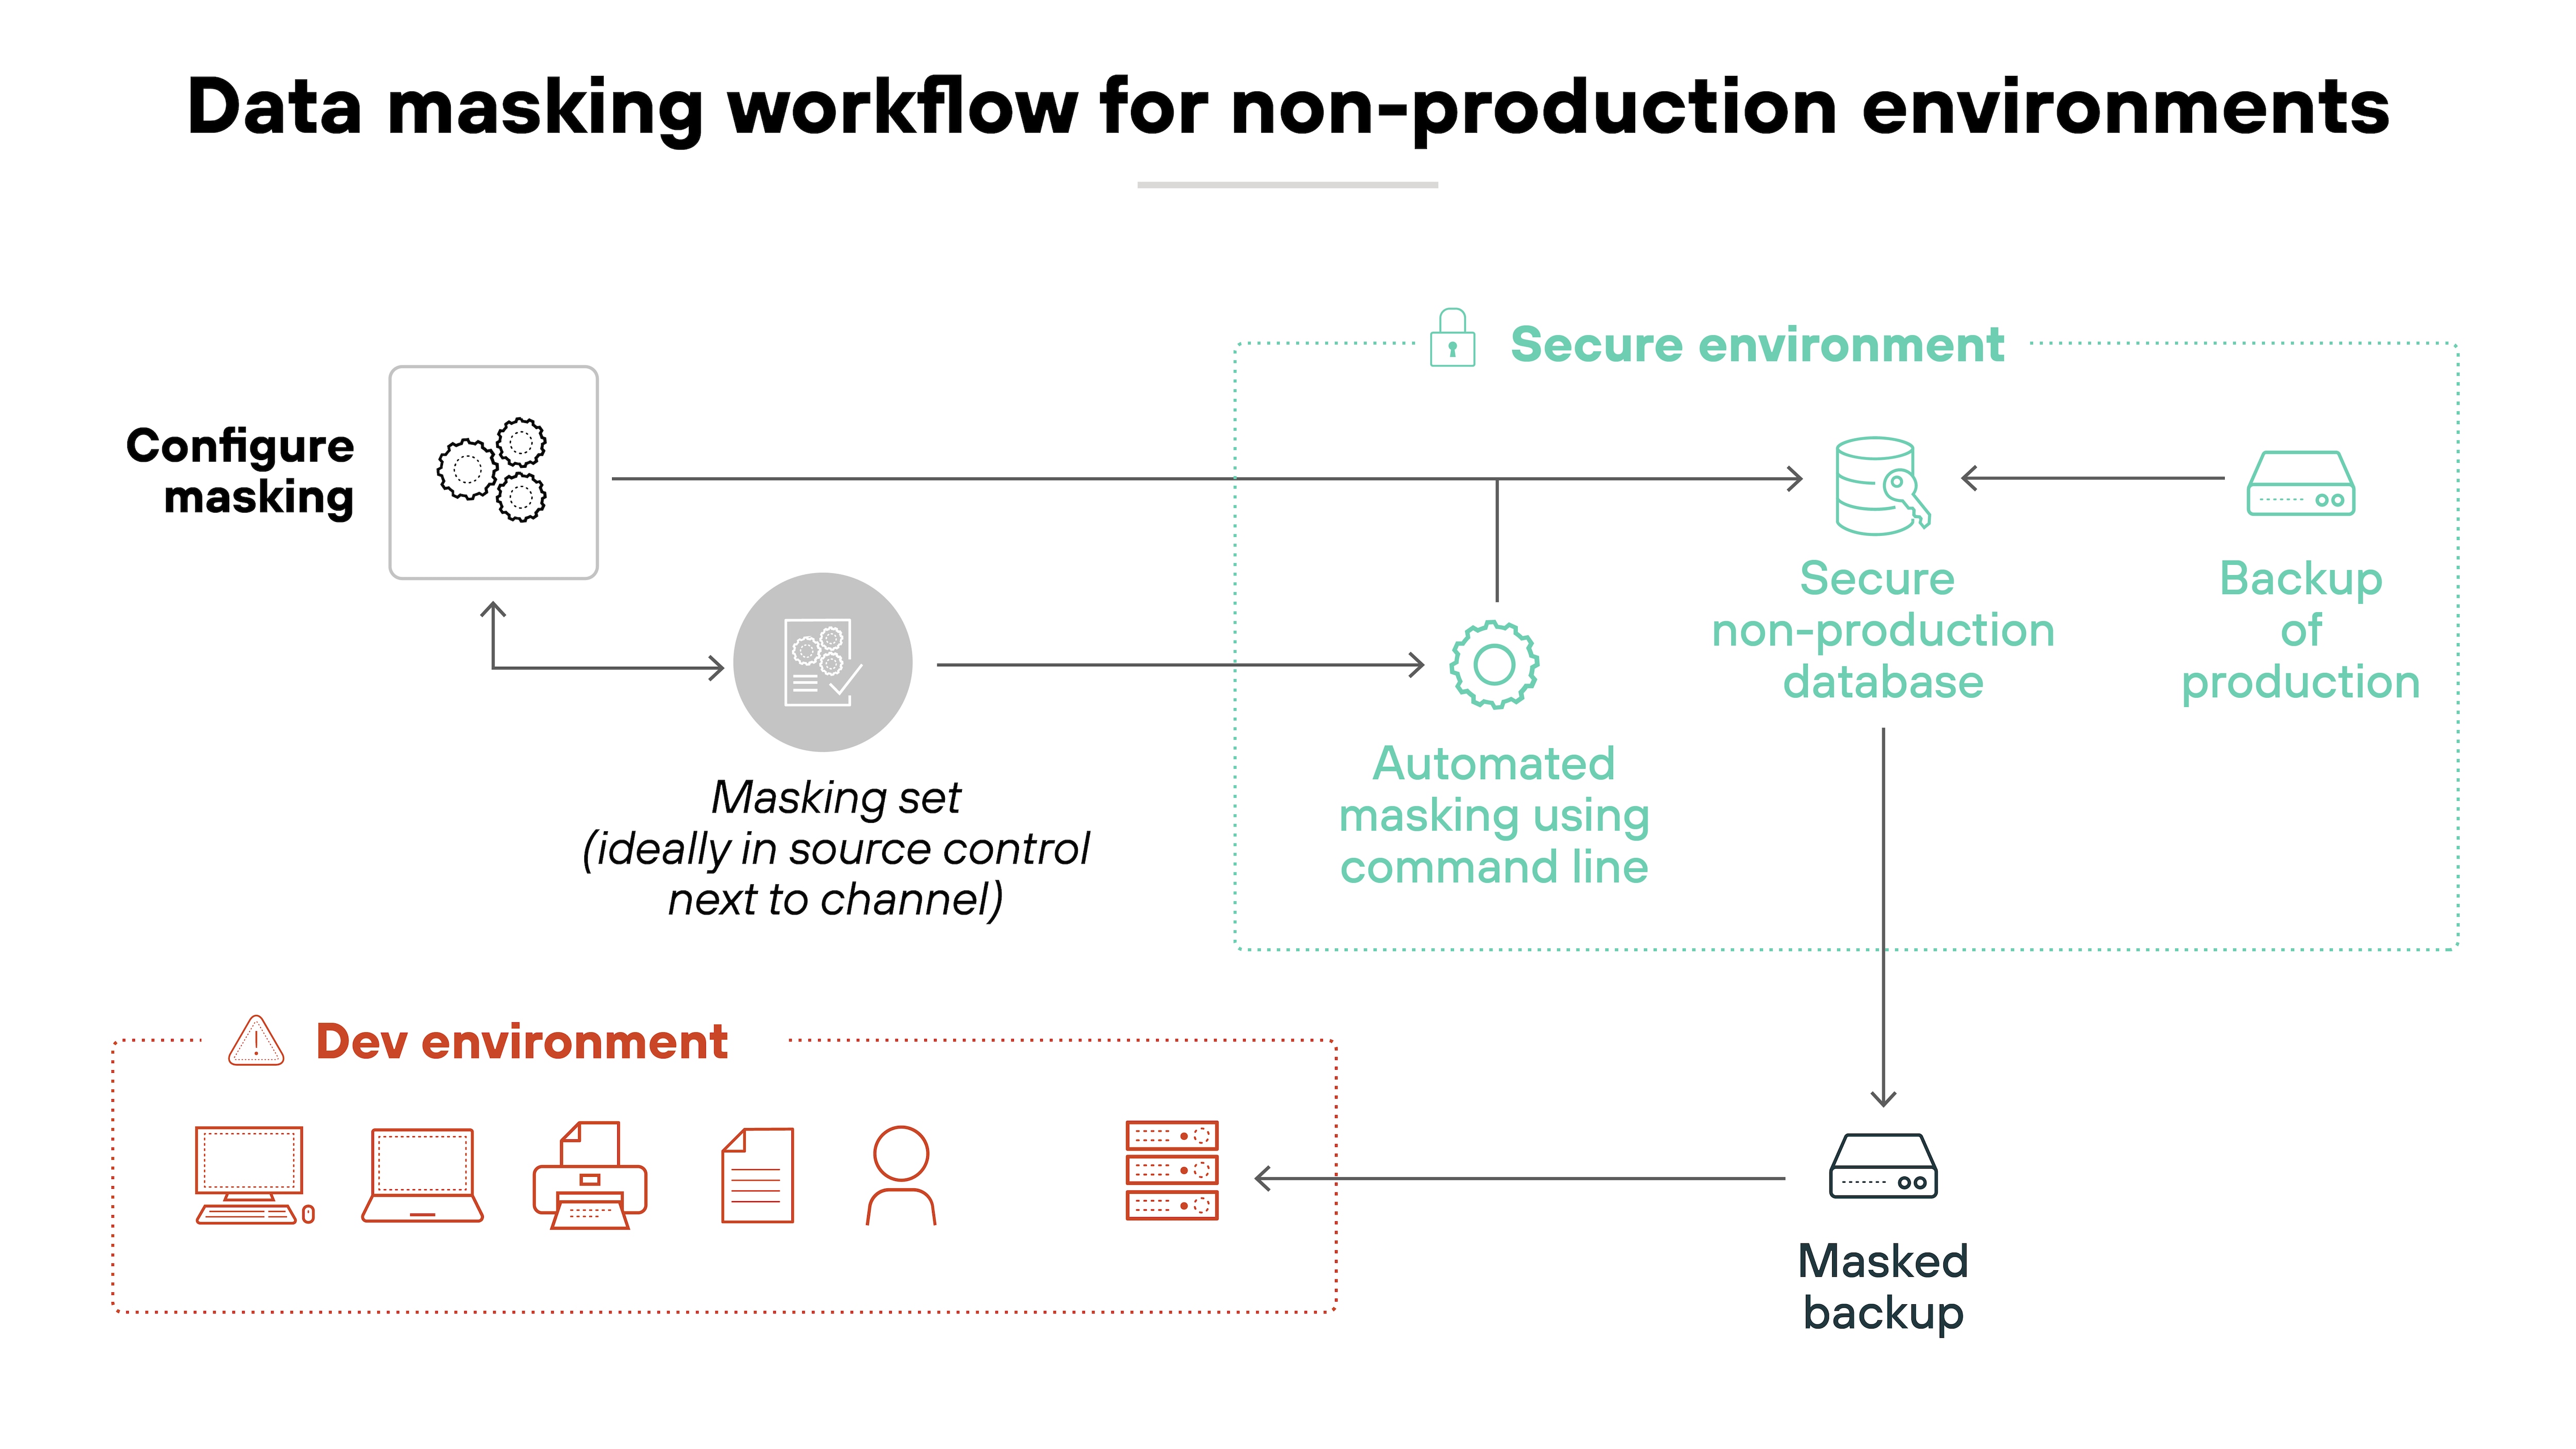Select the secure database with key icon

1883,485
